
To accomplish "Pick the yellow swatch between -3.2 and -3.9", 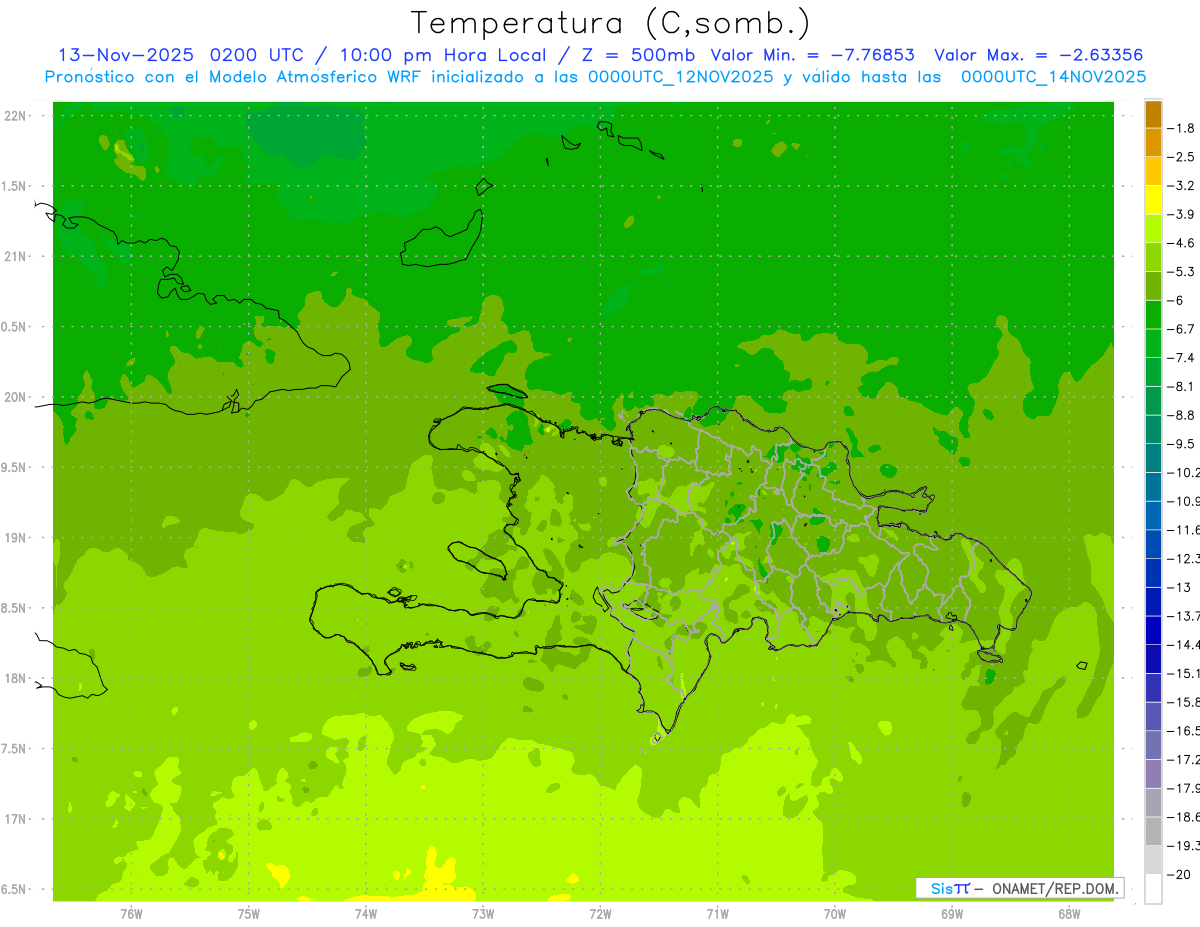I will coord(1153,200).
